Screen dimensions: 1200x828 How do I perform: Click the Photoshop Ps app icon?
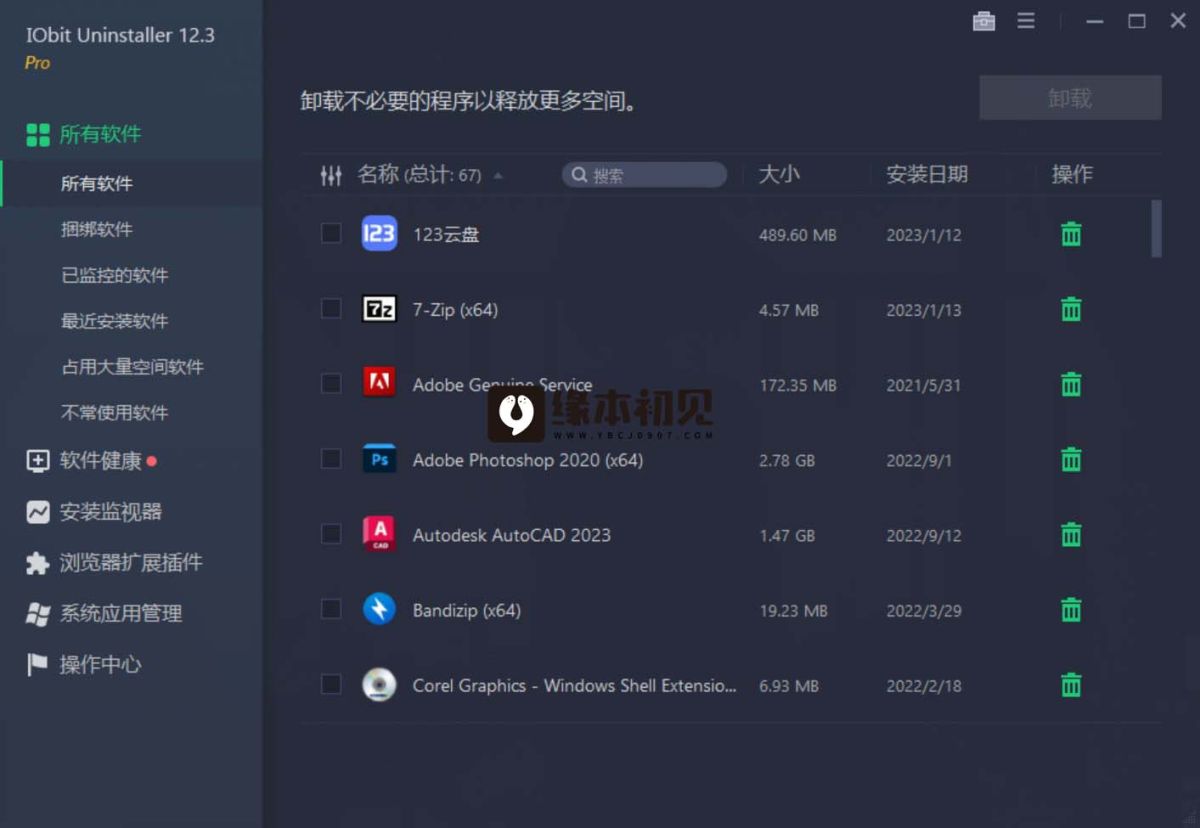pyautogui.click(x=379, y=459)
